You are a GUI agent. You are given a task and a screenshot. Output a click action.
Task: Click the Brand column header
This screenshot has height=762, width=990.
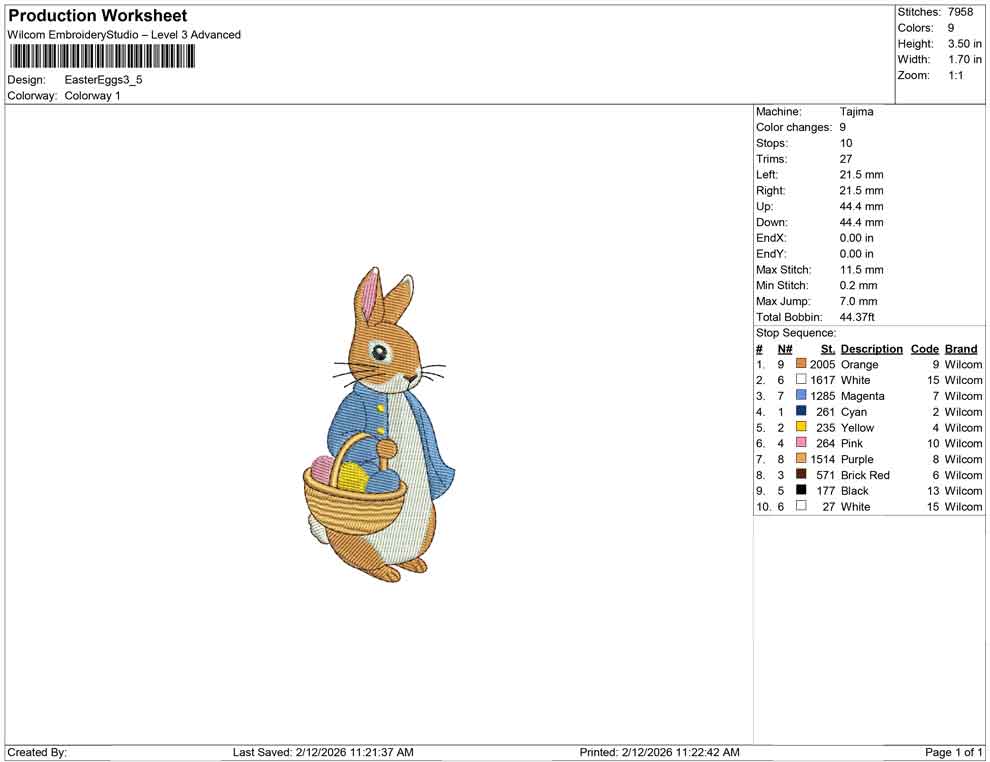pyautogui.click(x=961, y=349)
